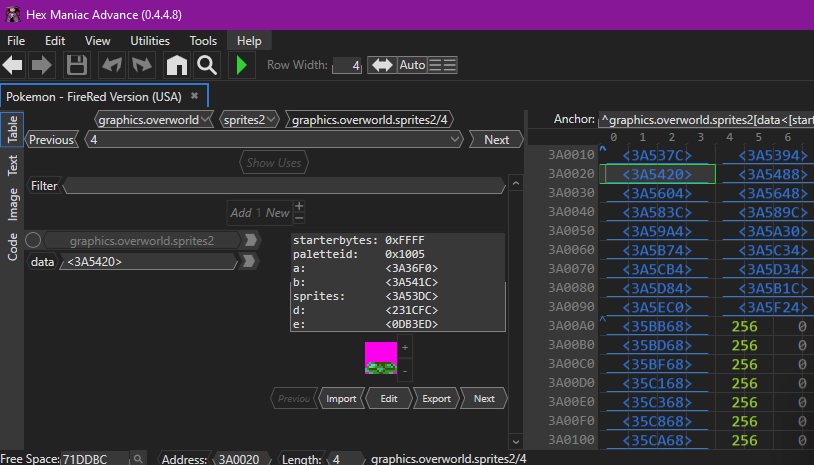Open Find with the magnifying glass icon
This screenshot has height=465, width=814.
[x=207, y=66]
